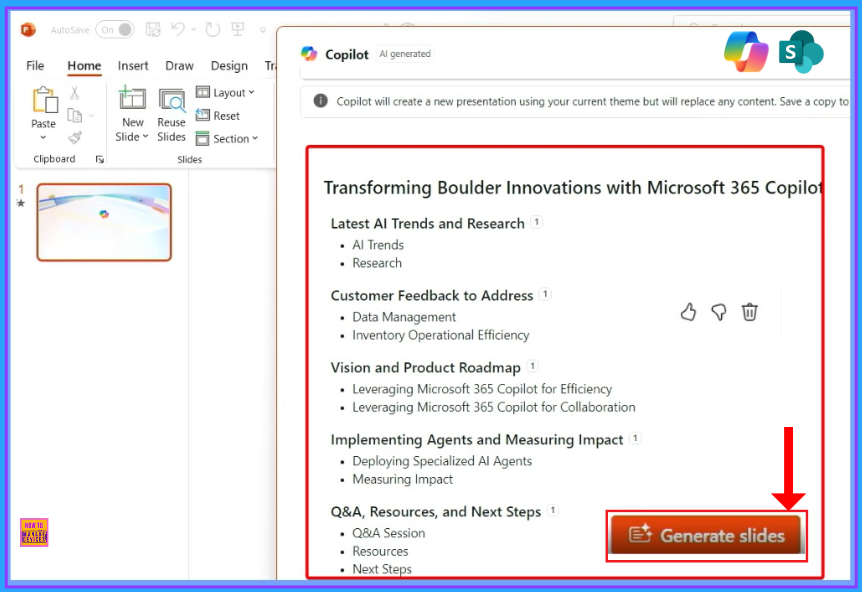Image resolution: width=862 pixels, height=592 pixels.
Task: Click the presentation title Transforming Boulder Innovations
Action: [x=572, y=187]
